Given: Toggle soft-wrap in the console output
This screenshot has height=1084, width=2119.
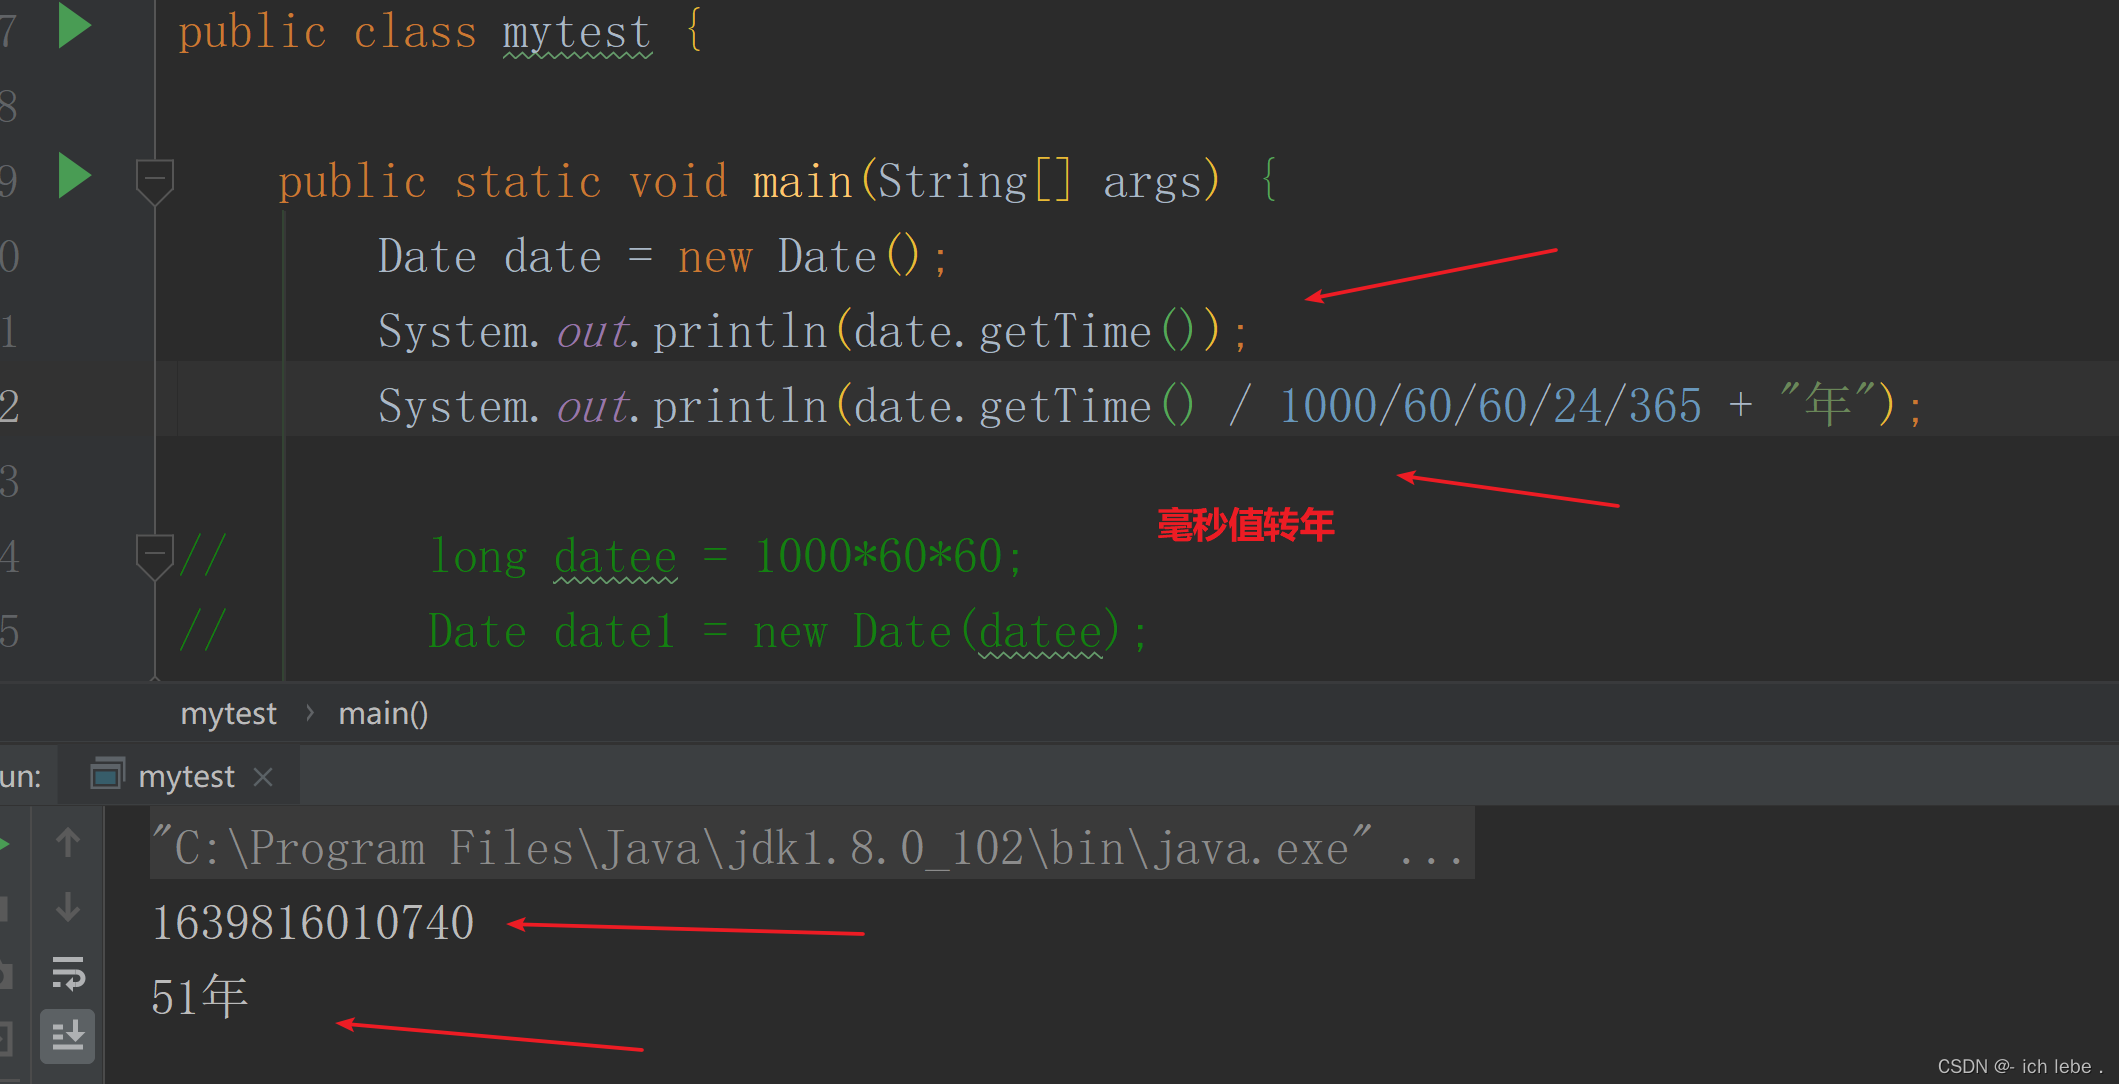Looking at the screenshot, I should [68, 973].
